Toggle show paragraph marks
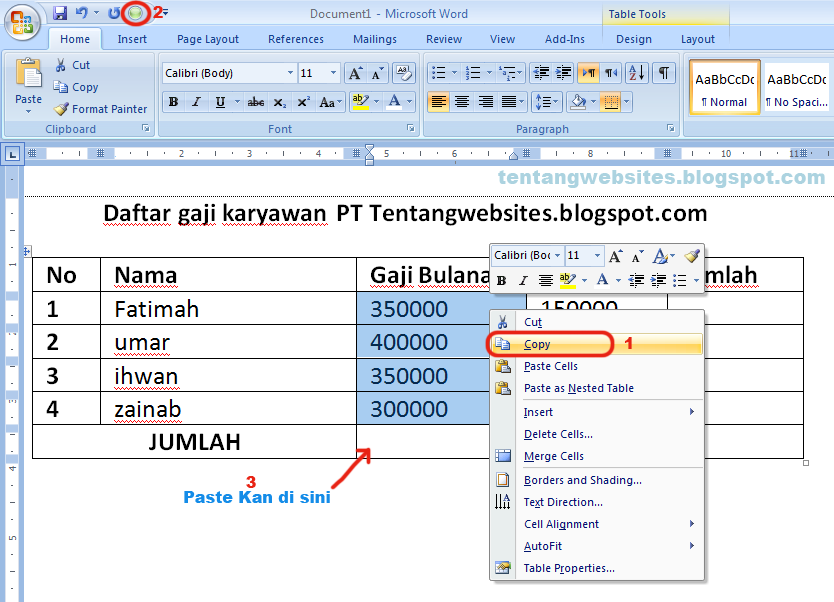 pos(664,73)
